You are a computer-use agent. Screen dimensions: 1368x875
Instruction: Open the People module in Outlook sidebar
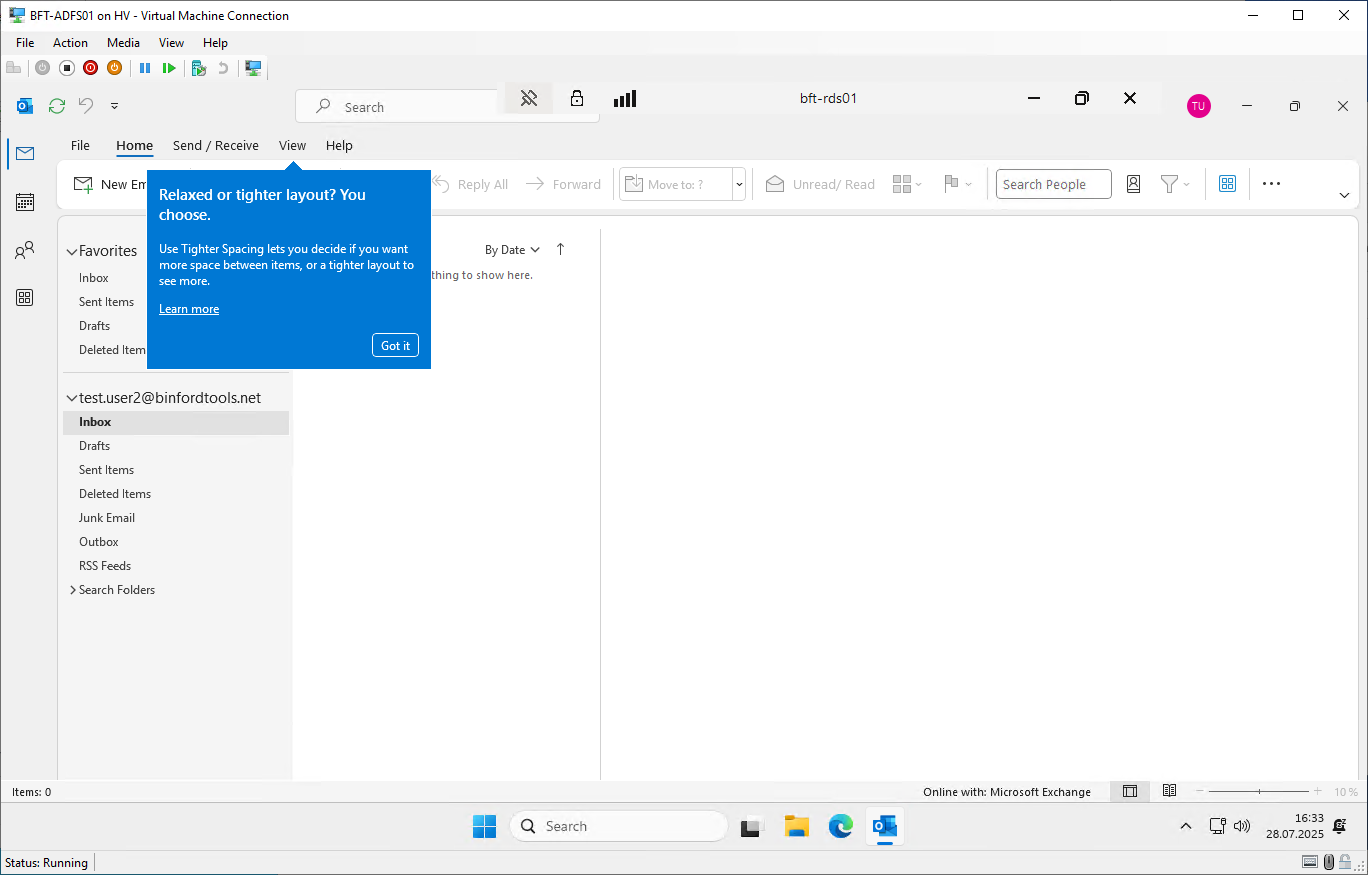[25, 250]
